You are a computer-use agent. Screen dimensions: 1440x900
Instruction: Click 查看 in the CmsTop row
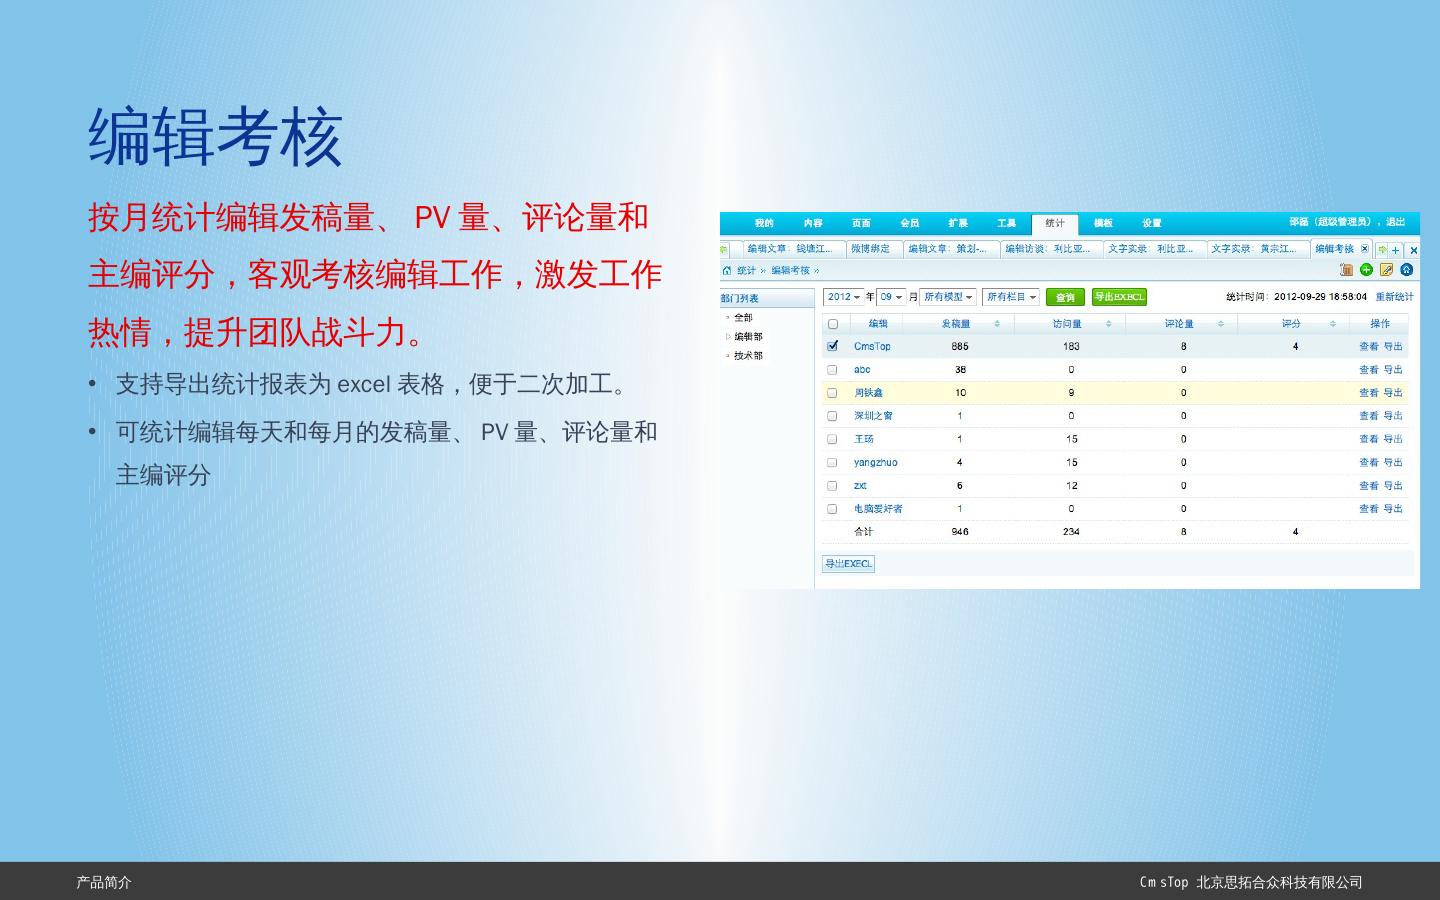(1368, 346)
